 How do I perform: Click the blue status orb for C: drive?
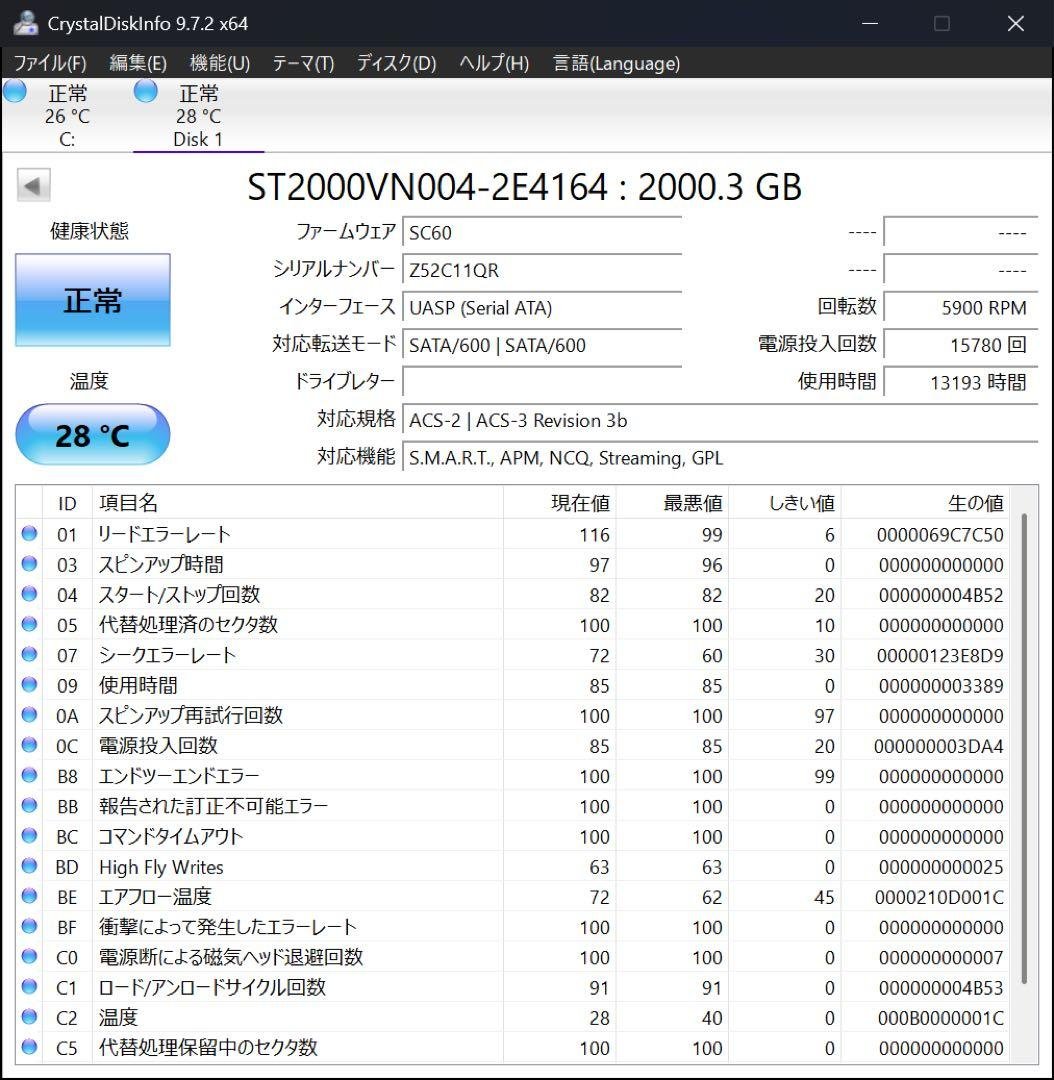14,92
